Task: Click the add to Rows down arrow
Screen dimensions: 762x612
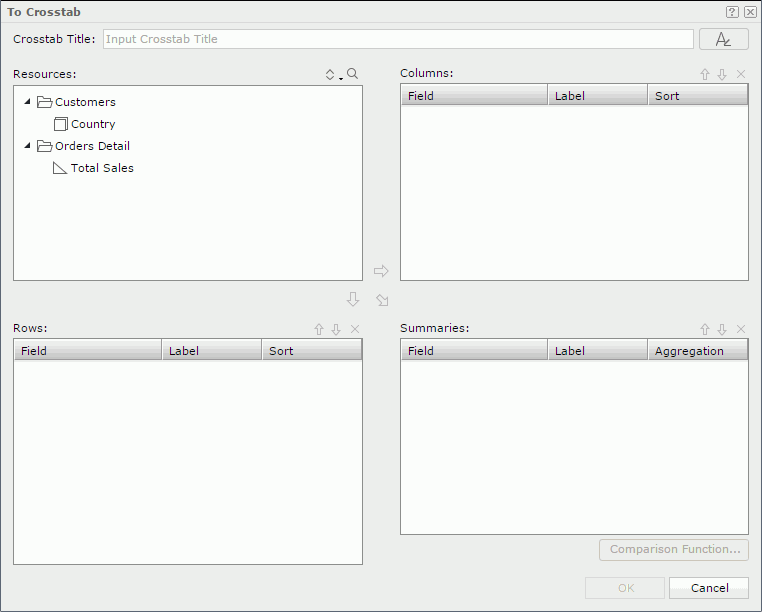Action: [x=353, y=299]
